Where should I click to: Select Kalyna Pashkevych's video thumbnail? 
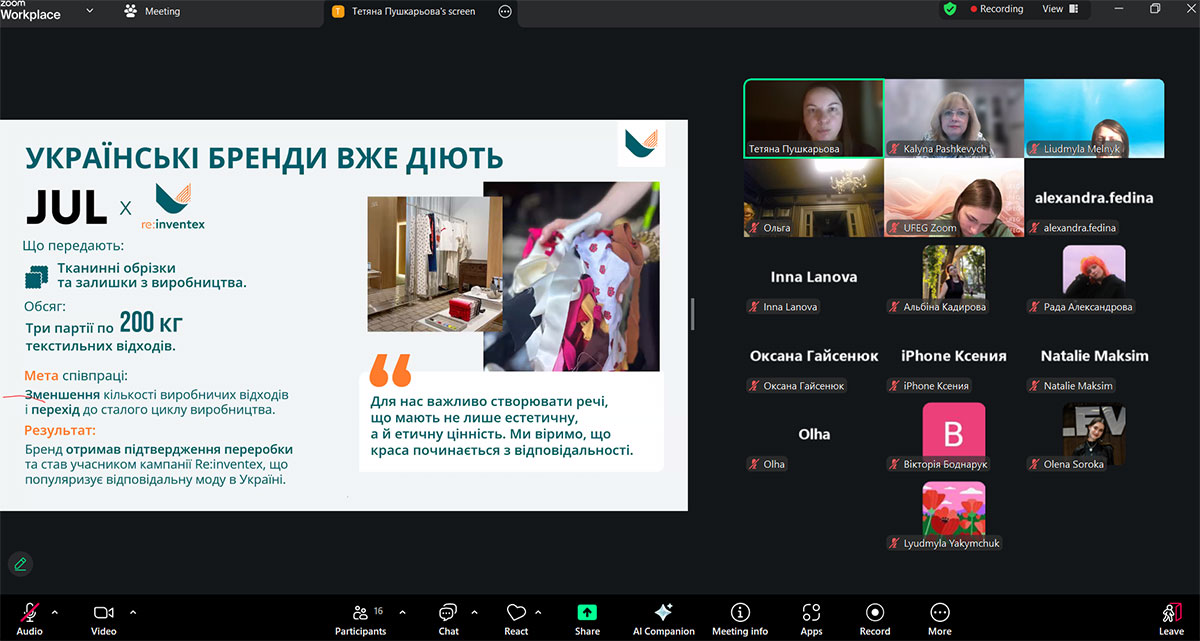[x=953, y=118]
